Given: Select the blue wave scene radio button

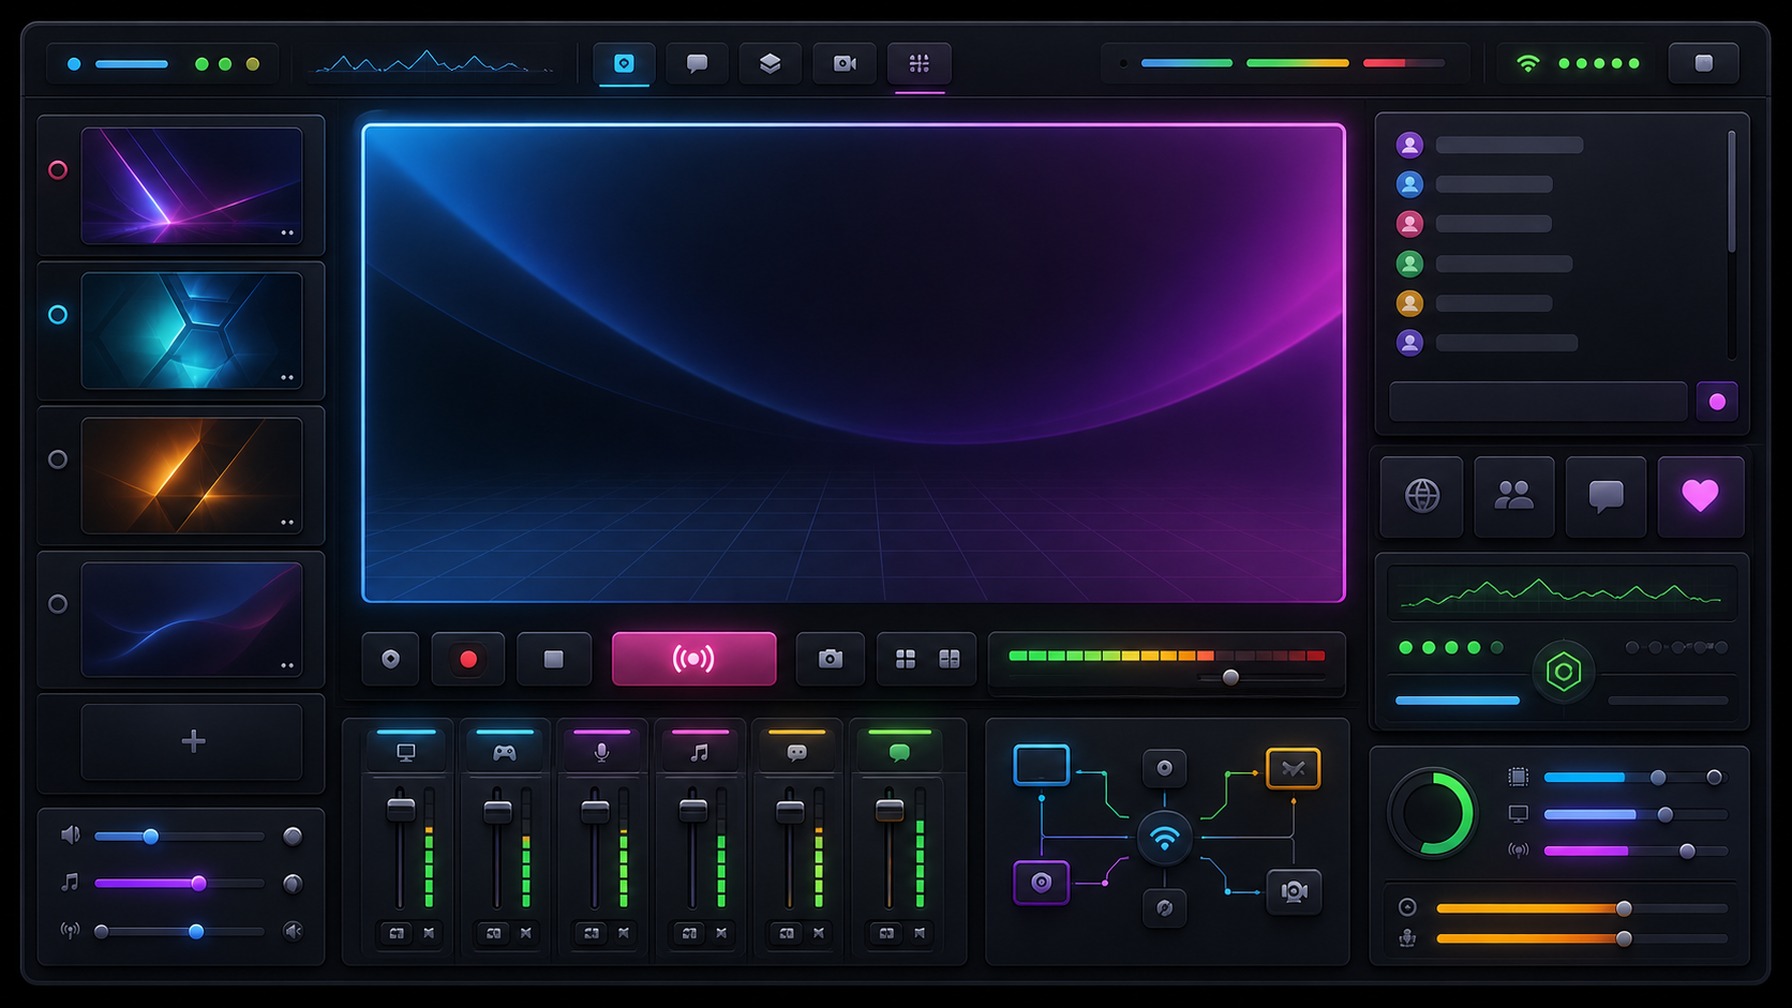Looking at the screenshot, I should [58, 604].
